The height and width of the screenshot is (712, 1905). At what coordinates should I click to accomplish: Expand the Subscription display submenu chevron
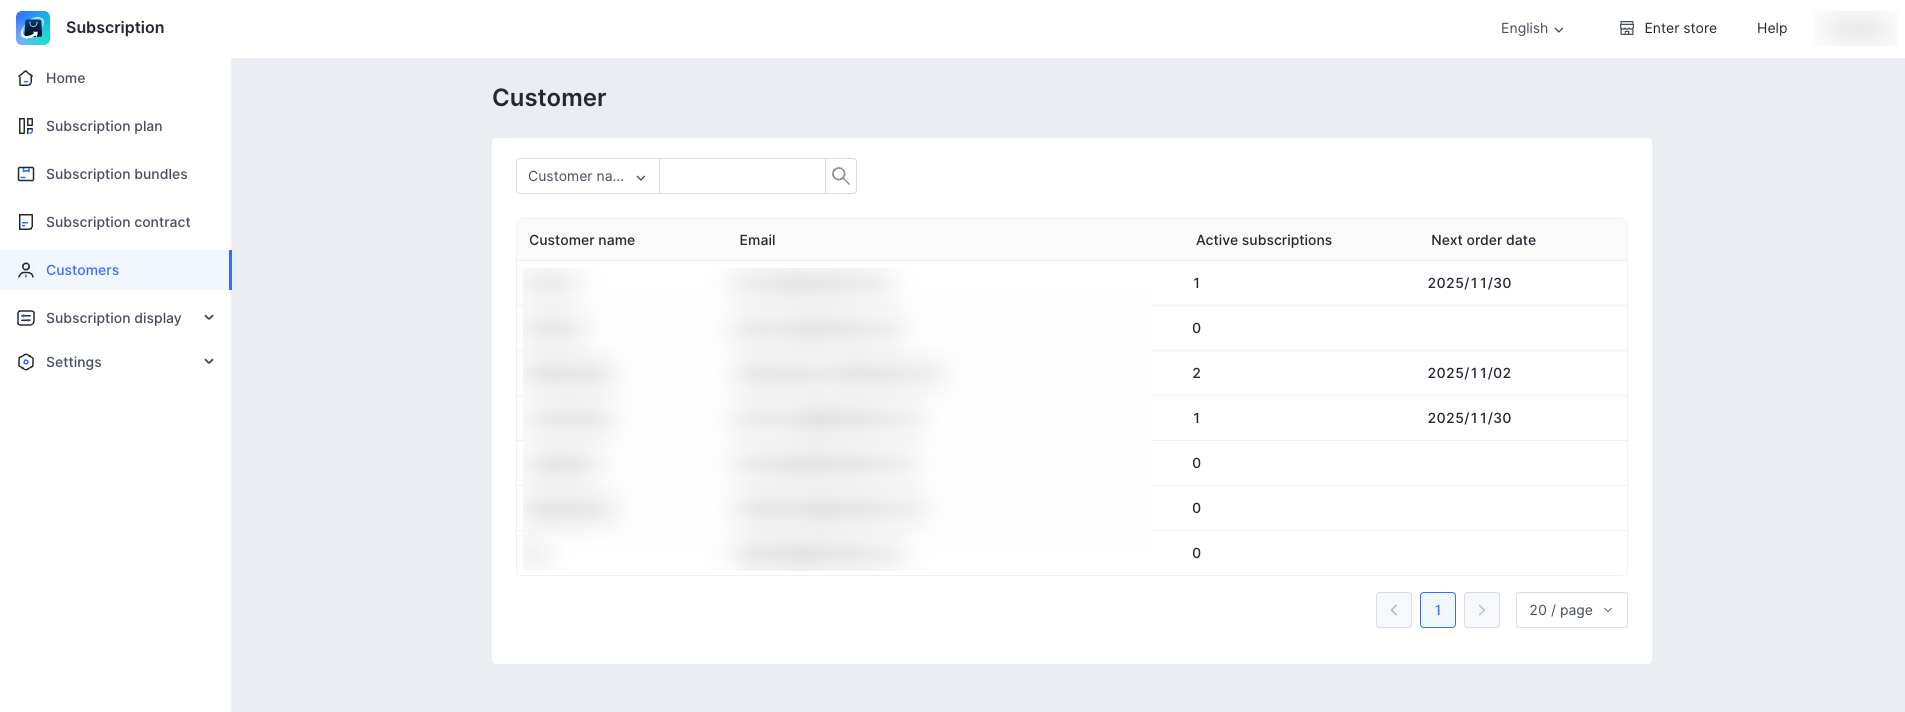[209, 318]
